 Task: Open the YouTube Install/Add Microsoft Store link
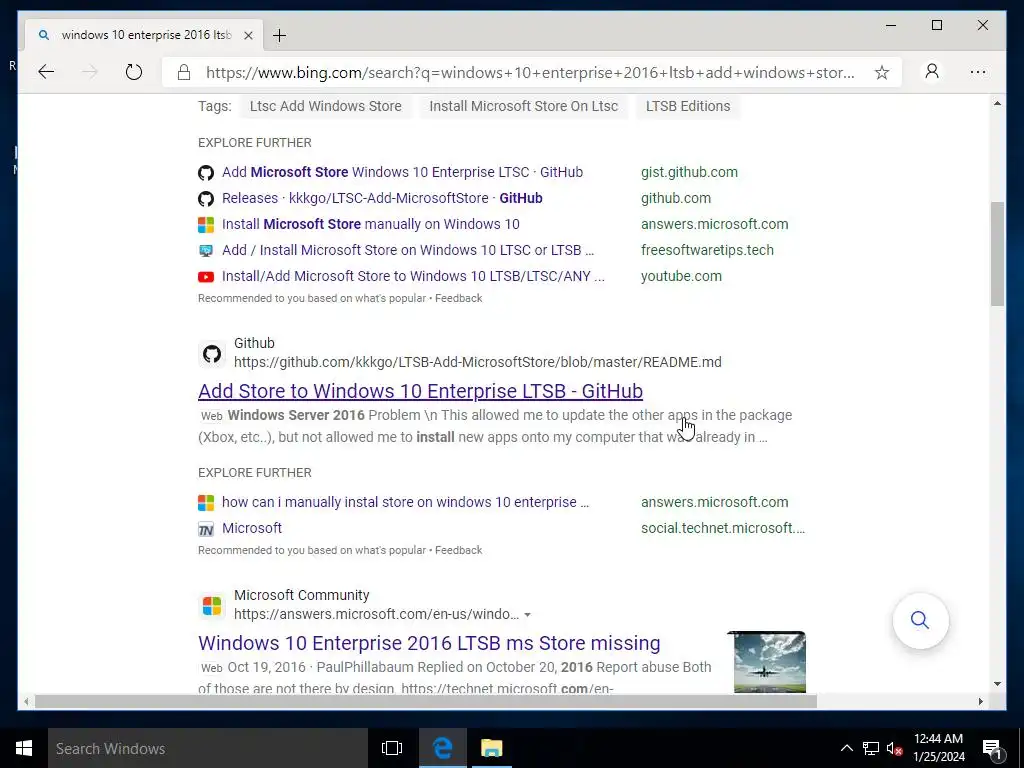(413, 276)
